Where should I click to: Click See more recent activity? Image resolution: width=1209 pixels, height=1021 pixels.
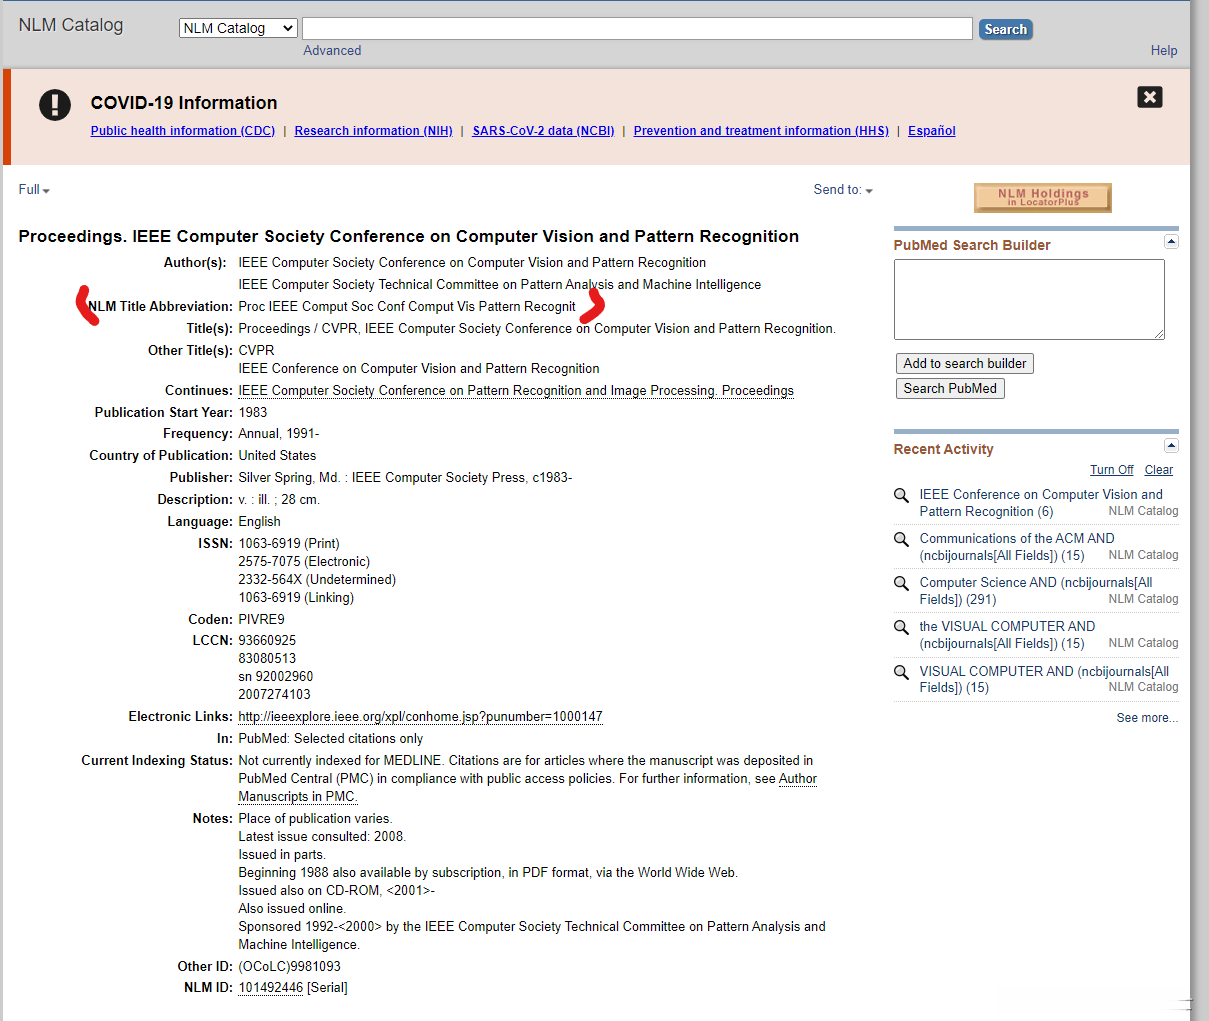(x=1147, y=718)
